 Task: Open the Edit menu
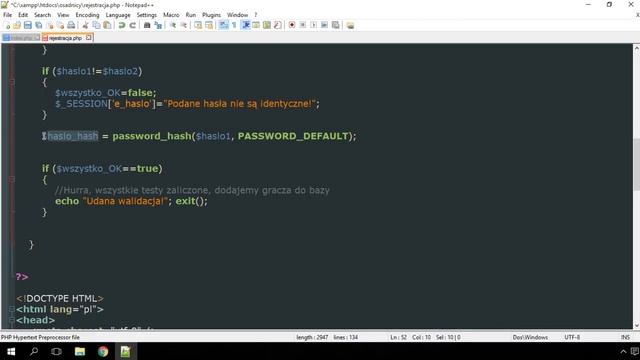coord(23,15)
